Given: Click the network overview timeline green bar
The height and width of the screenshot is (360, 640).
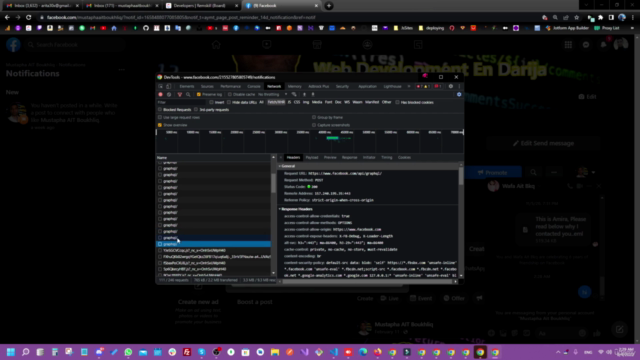Looking at the screenshot, I should (x=332, y=138).
